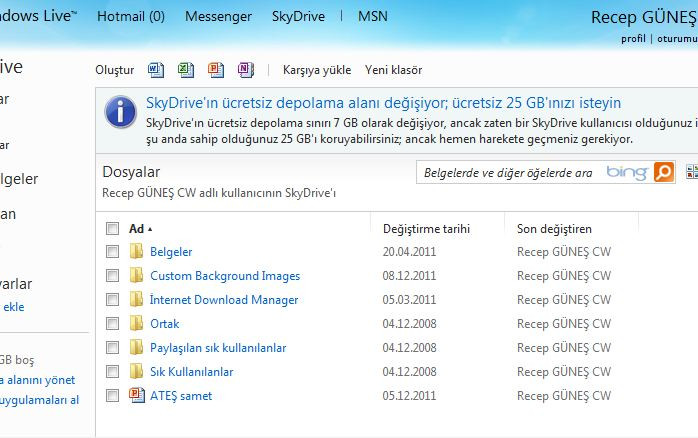Click the Dosyalar heading
Viewport: 698px width, 438px height.
click(x=131, y=172)
